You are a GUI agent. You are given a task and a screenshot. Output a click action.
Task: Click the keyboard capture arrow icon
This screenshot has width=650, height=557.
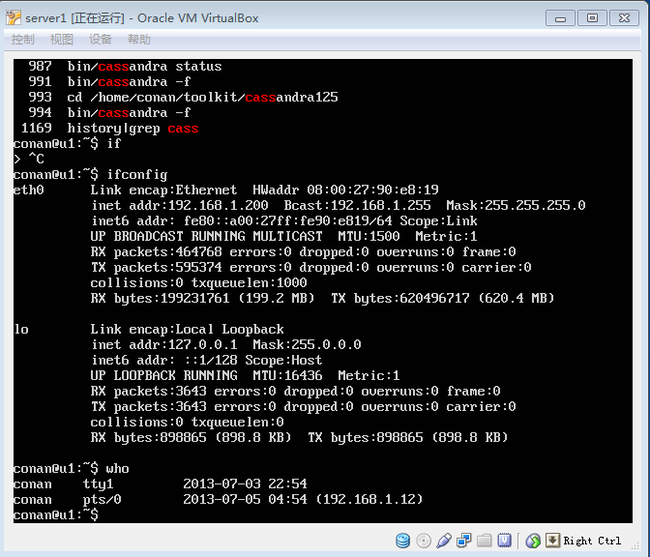553,540
